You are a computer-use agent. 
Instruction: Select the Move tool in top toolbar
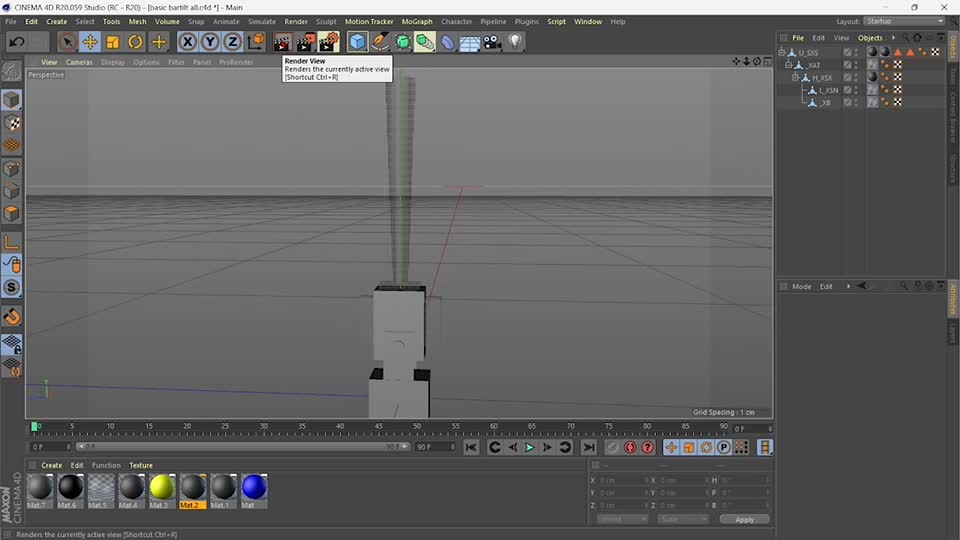coord(90,42)
